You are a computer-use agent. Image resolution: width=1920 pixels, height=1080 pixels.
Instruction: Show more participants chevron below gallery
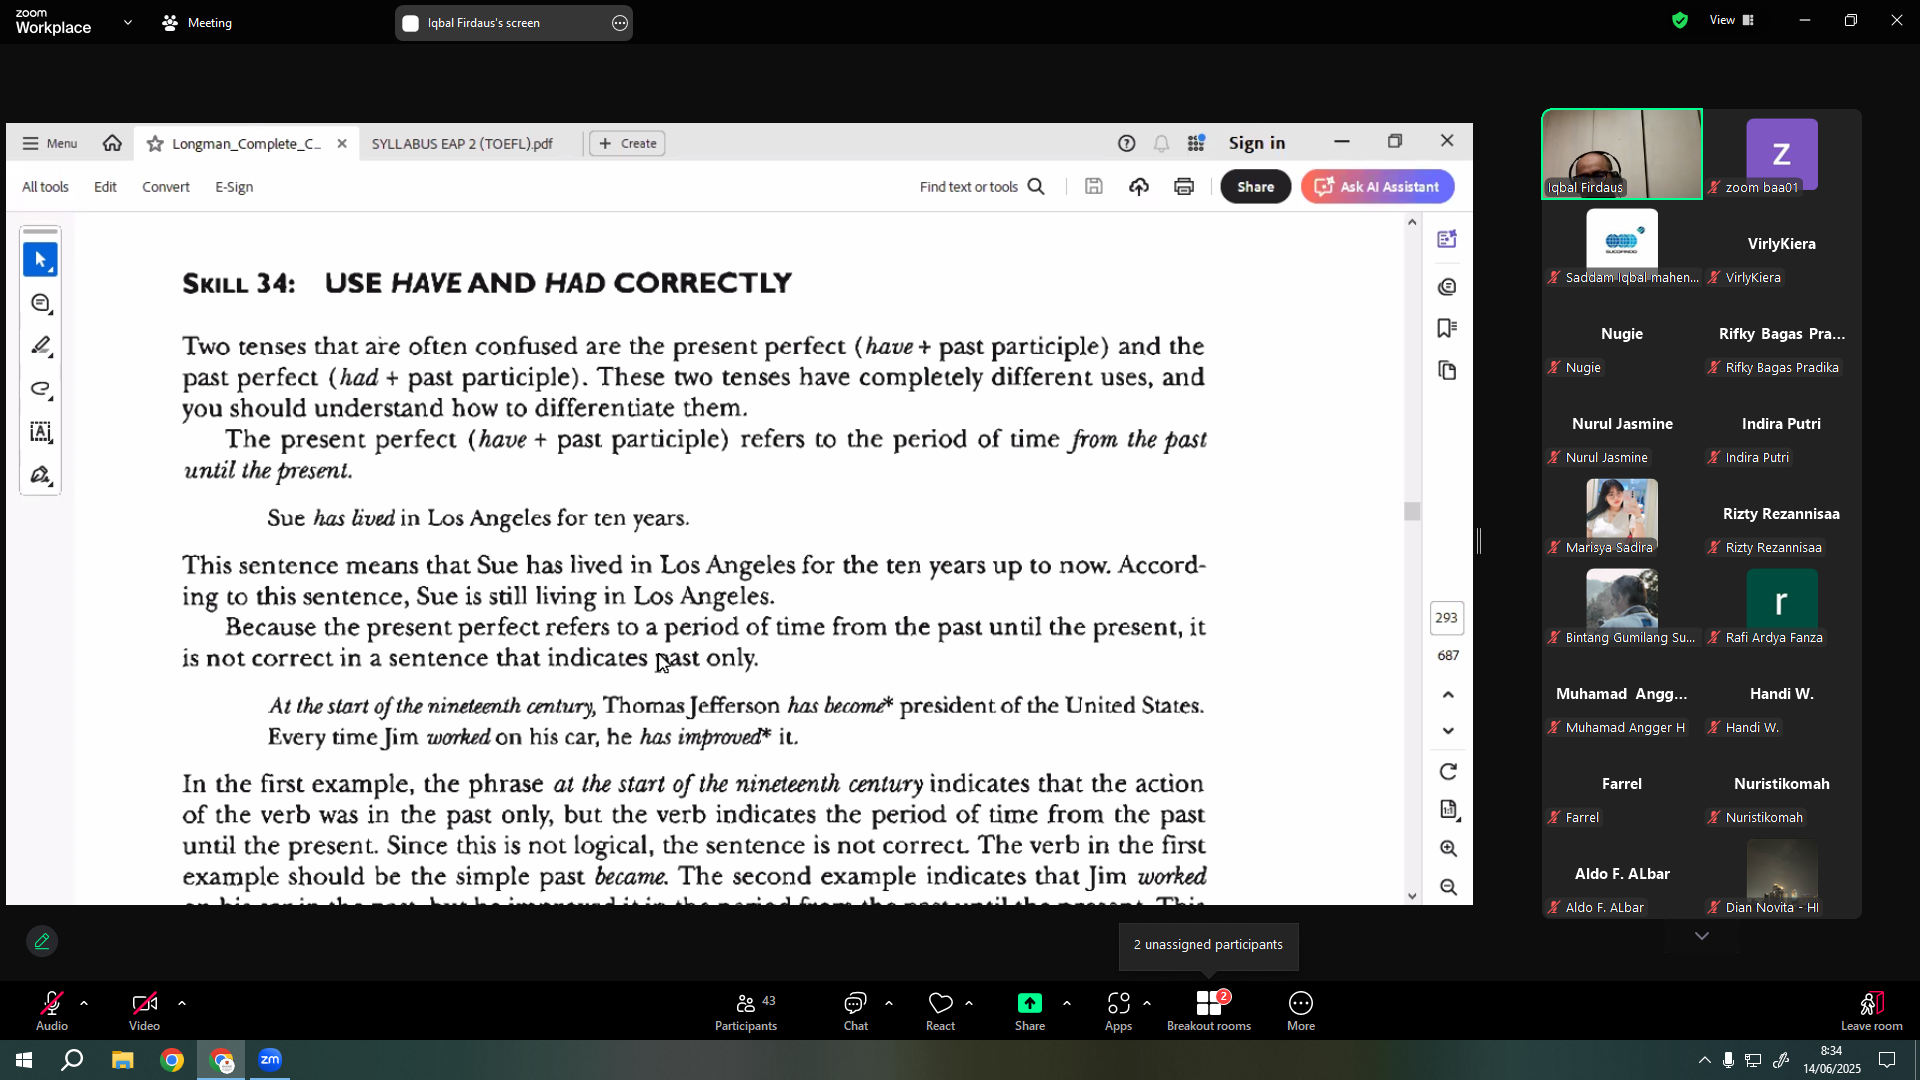tap(1702, 936)
